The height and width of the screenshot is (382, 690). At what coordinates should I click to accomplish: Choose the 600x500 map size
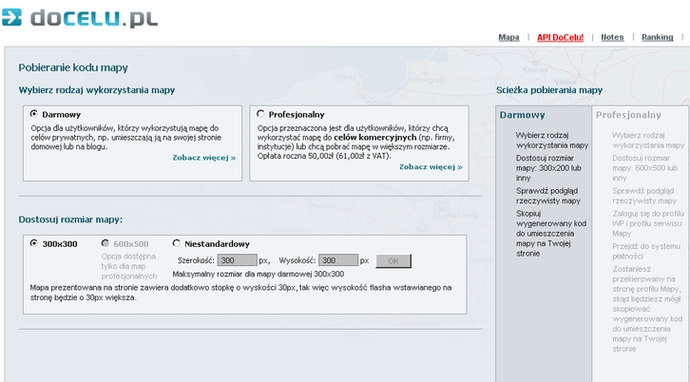[105, 243]
